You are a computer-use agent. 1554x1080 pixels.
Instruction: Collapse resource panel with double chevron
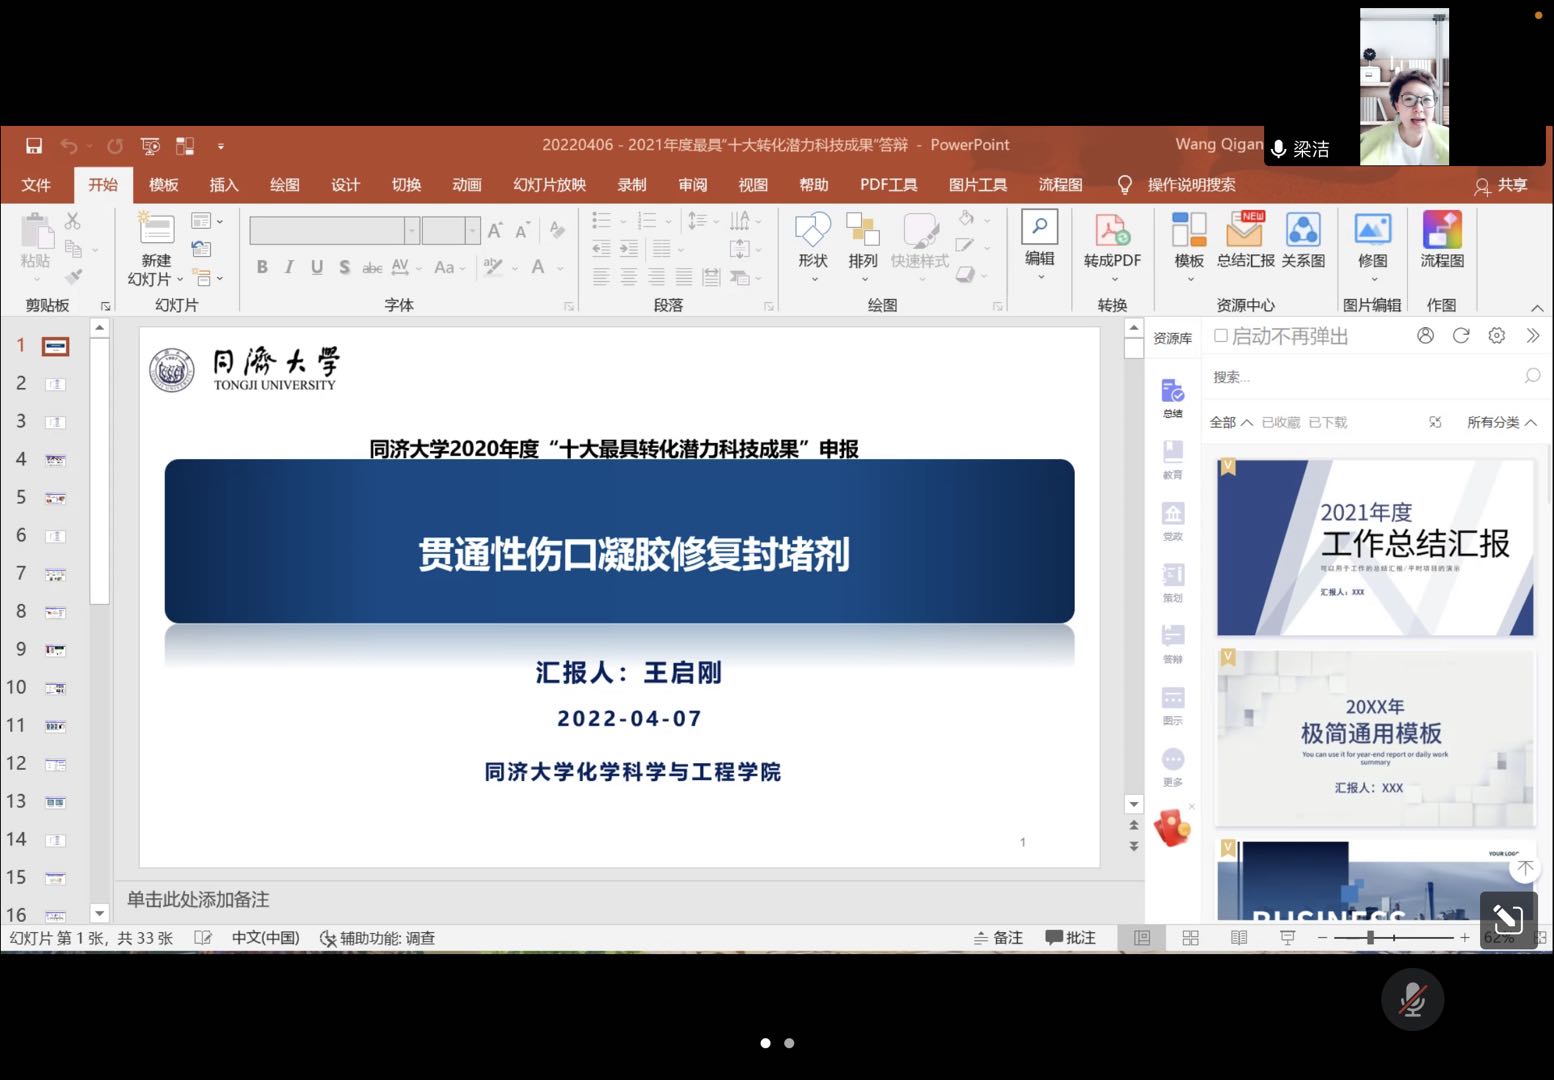tap(1533, 336)
